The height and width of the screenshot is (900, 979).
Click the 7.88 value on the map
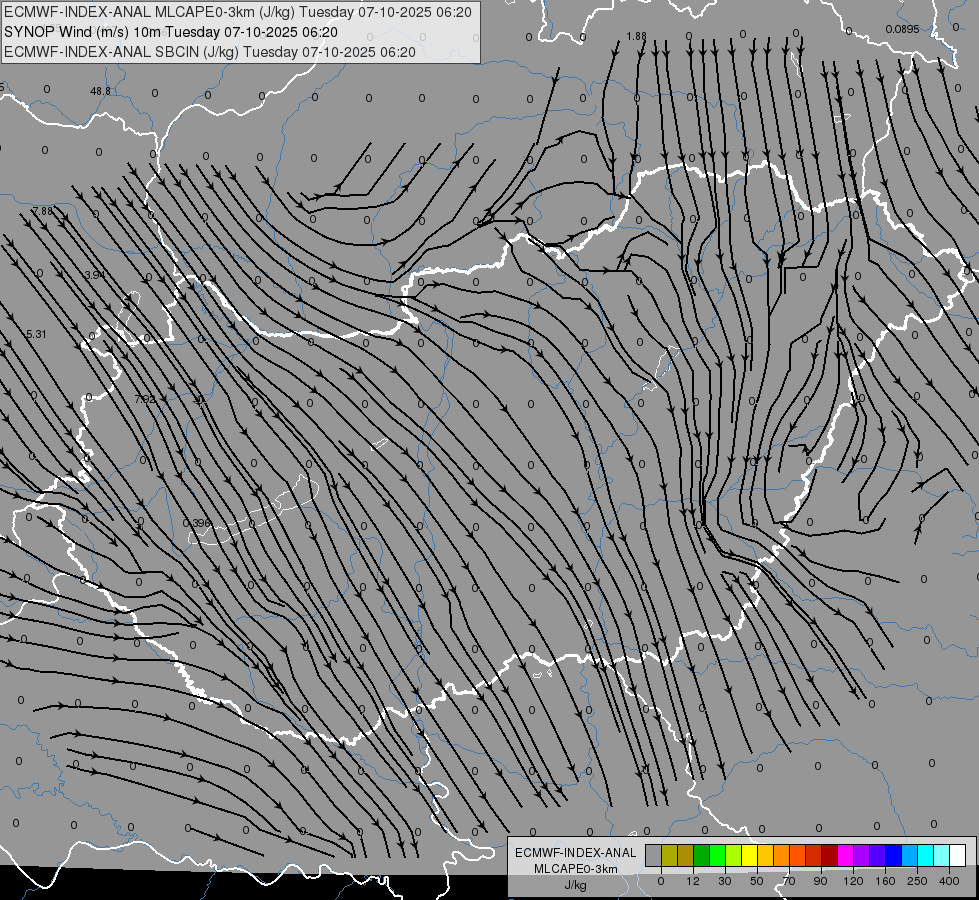pos(43,212)
